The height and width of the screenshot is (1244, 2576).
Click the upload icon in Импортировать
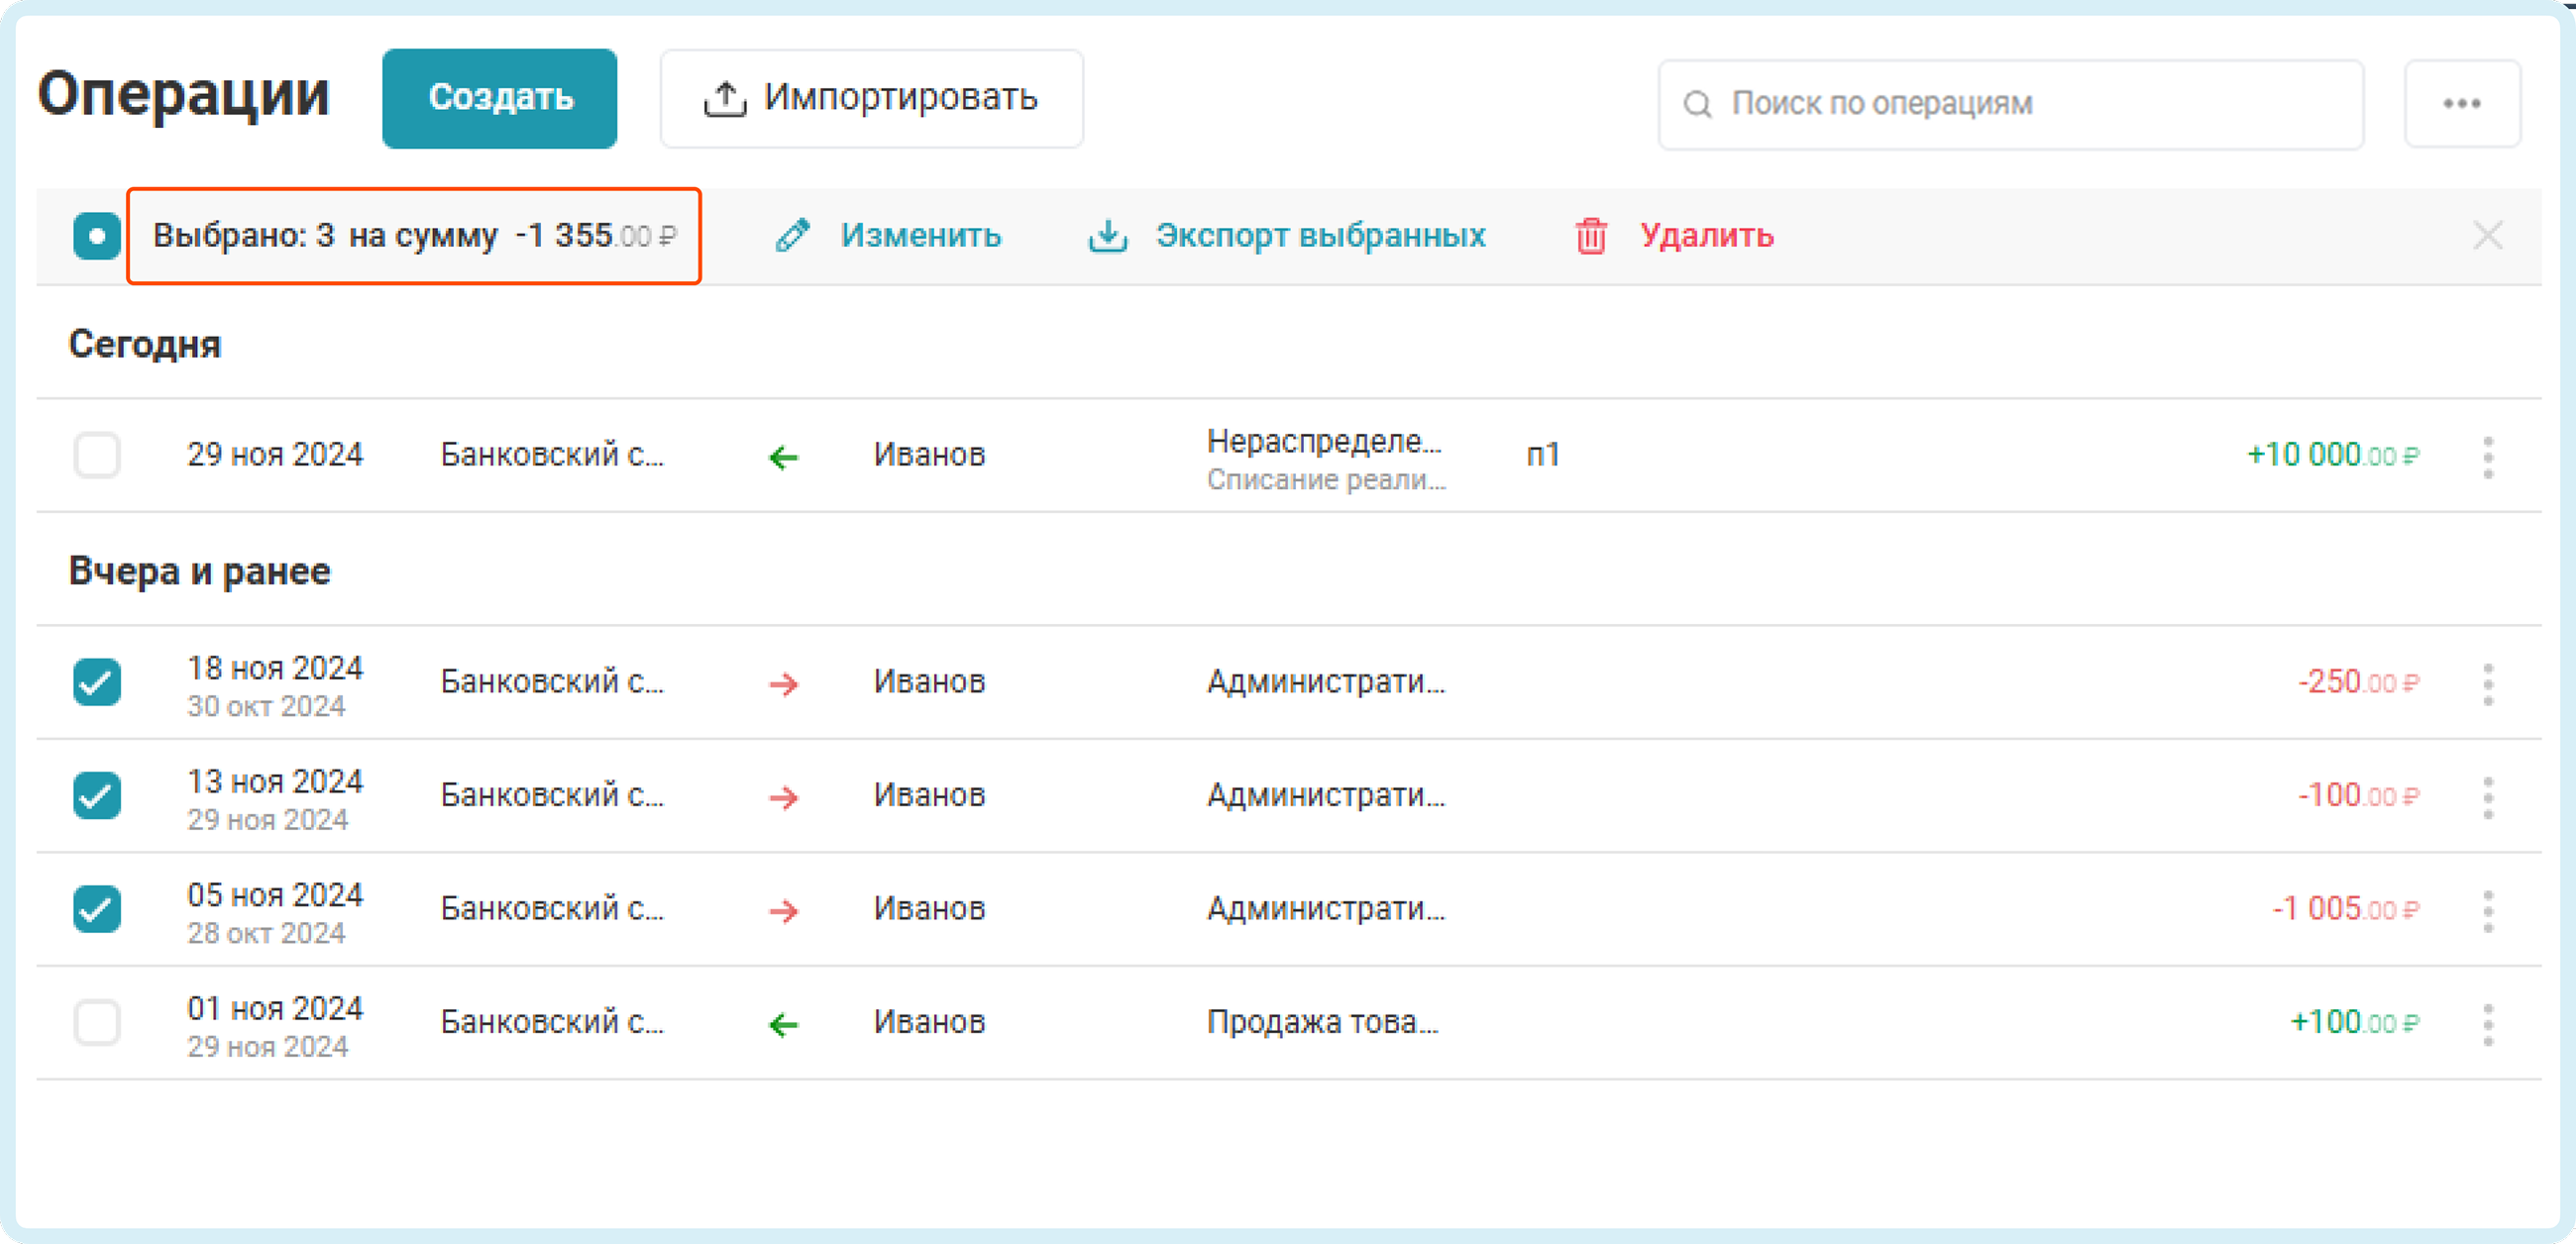click(x=725, y=99)
